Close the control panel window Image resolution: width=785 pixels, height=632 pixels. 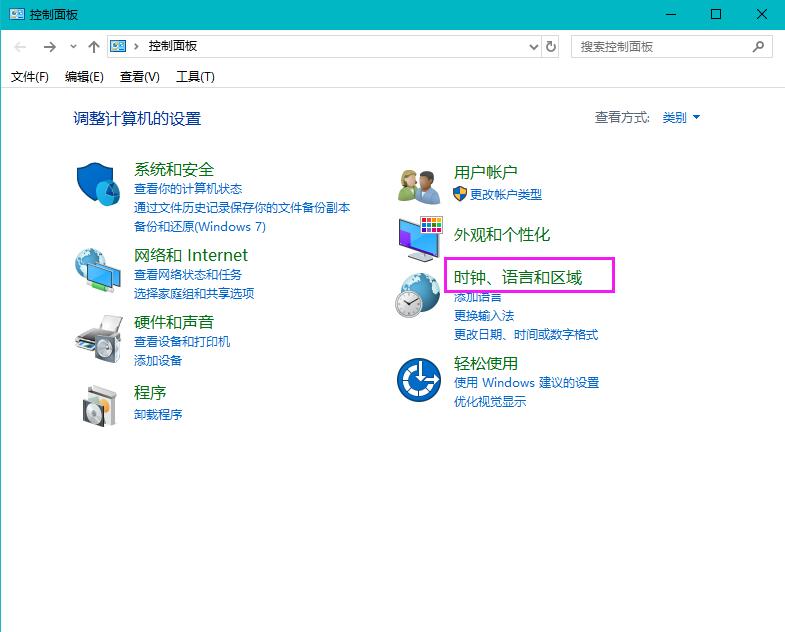[761, 14]
